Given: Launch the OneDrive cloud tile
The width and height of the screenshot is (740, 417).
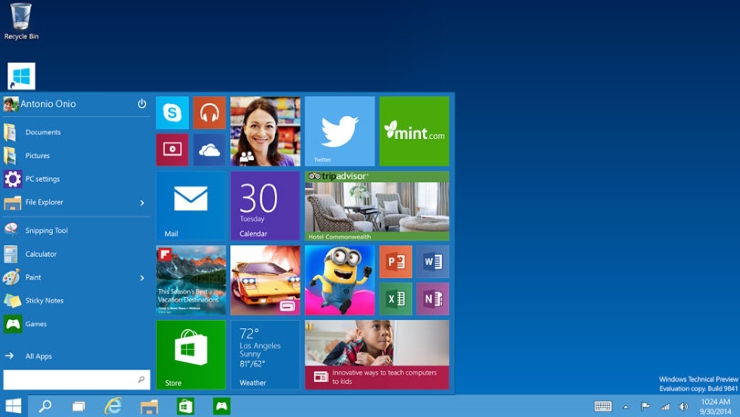Looking at the screenshot, I should 209,150.
